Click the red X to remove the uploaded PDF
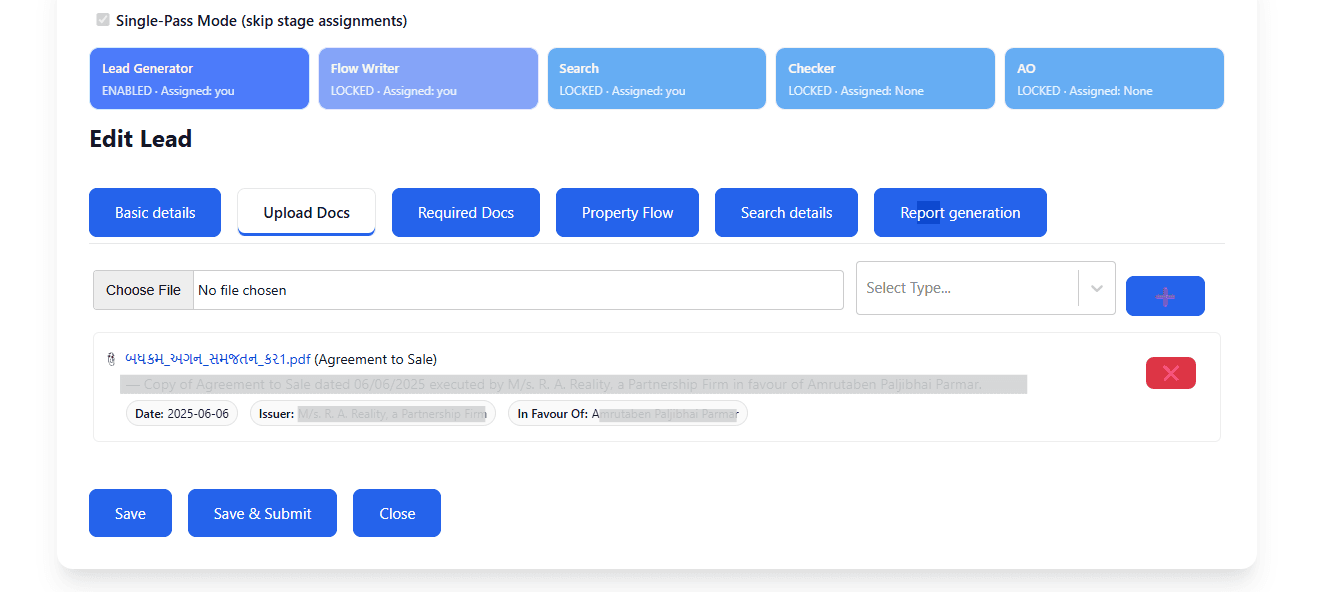Viewport: 1330px width, 592px height. click(x=1170, y=372)
